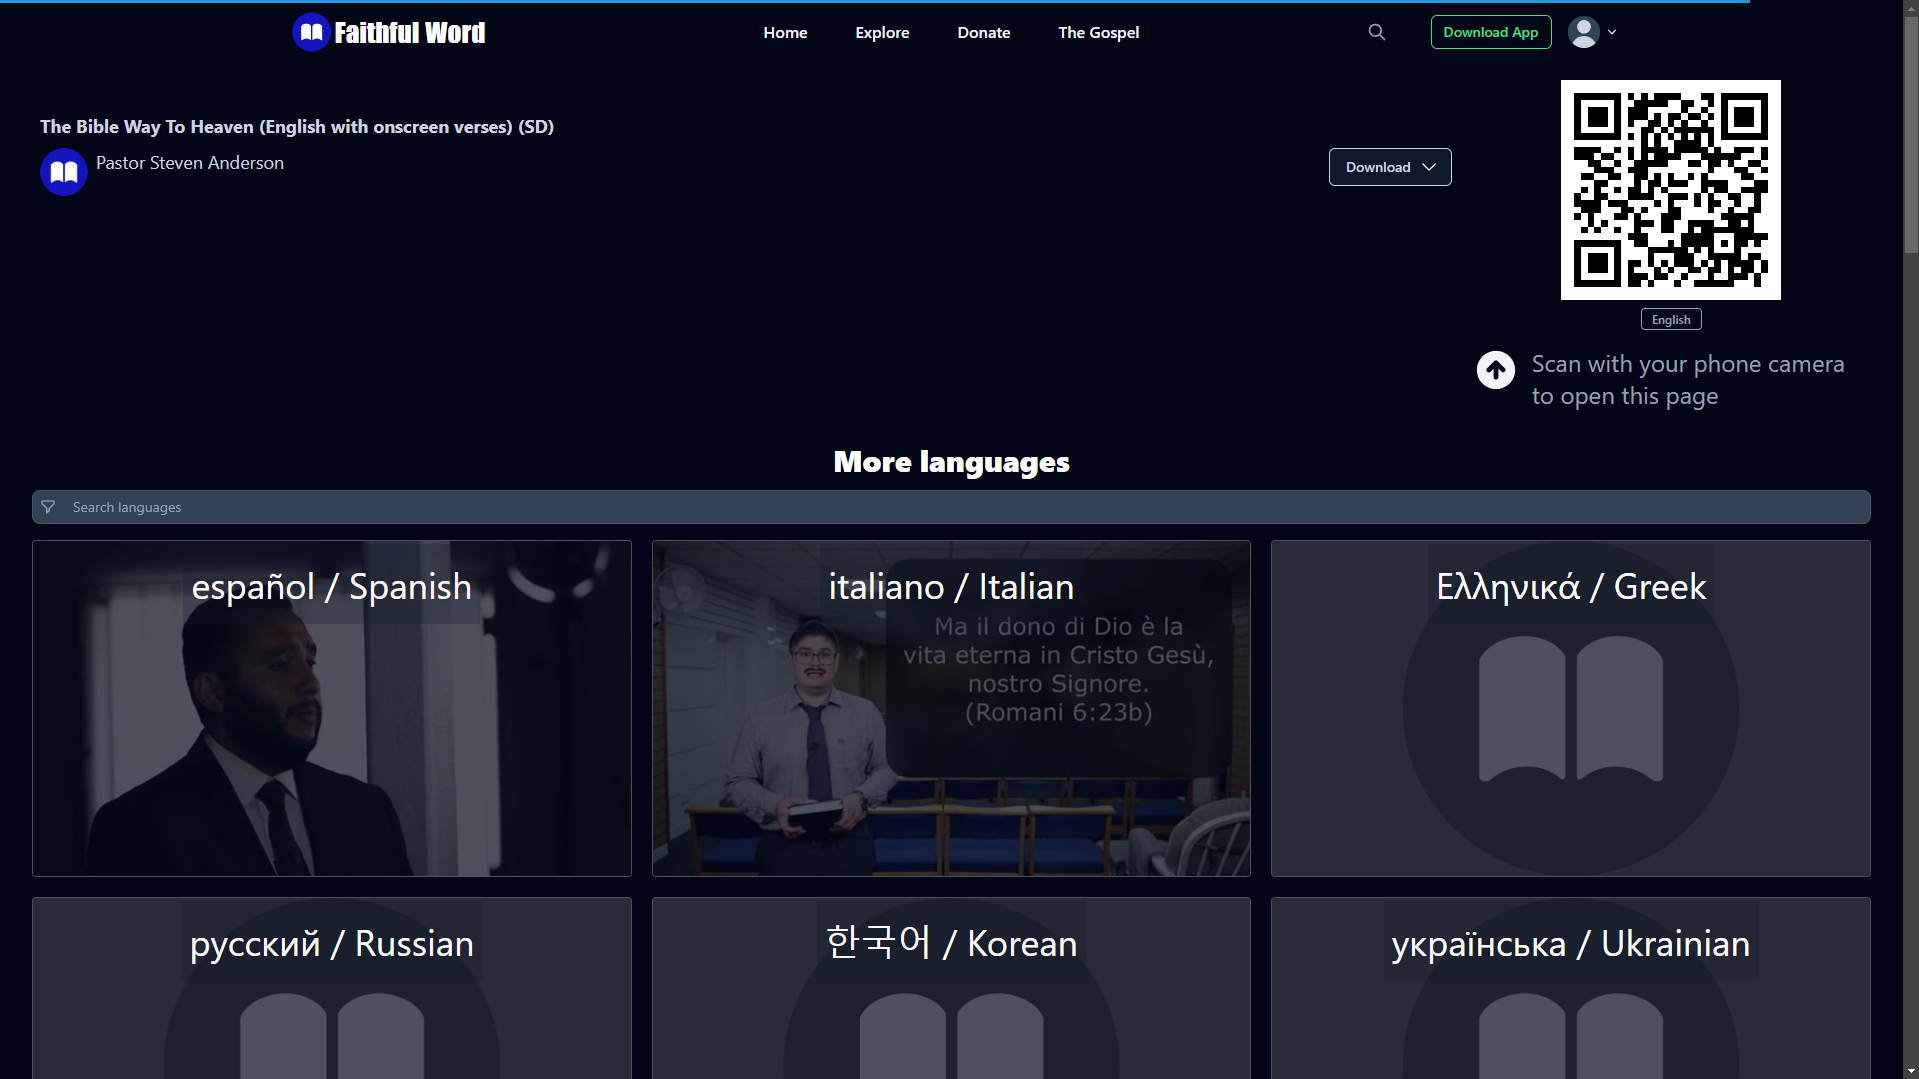Click the English language label under QR code
The height and width of the screenshot is (1079, 1919).
(x=1671, y=319)
